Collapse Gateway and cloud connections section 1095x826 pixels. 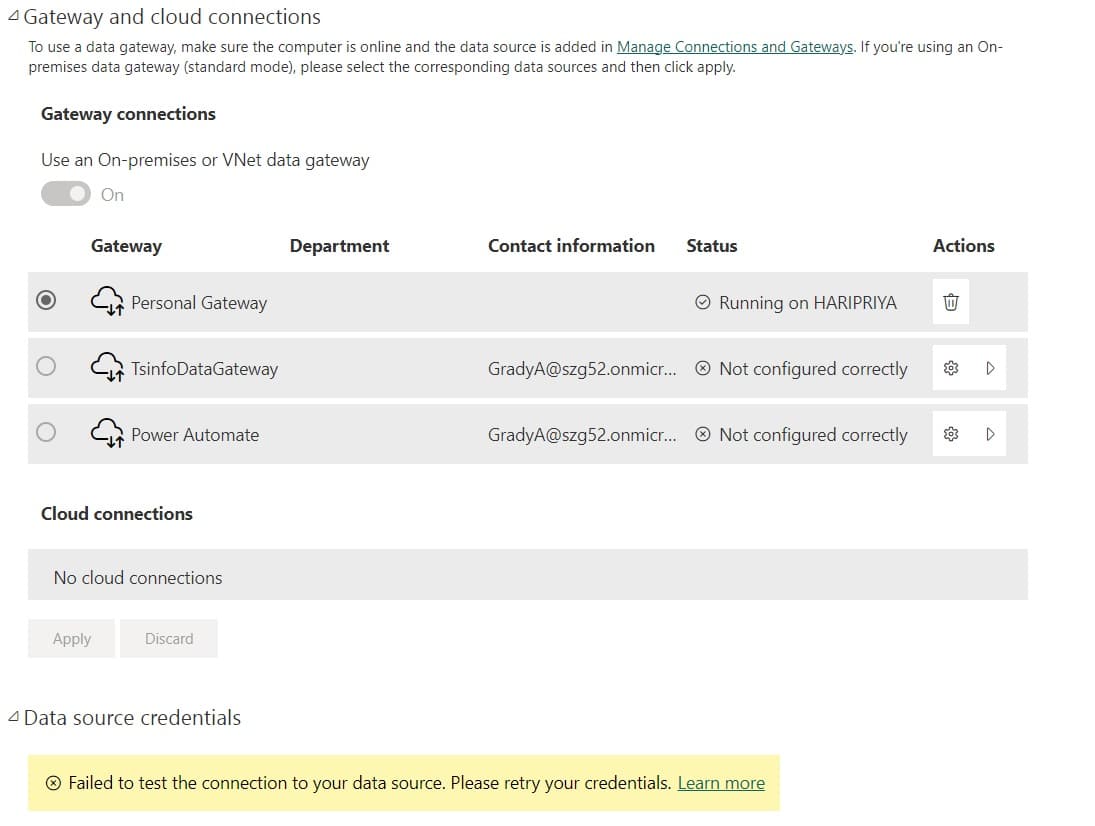(12, 17)
